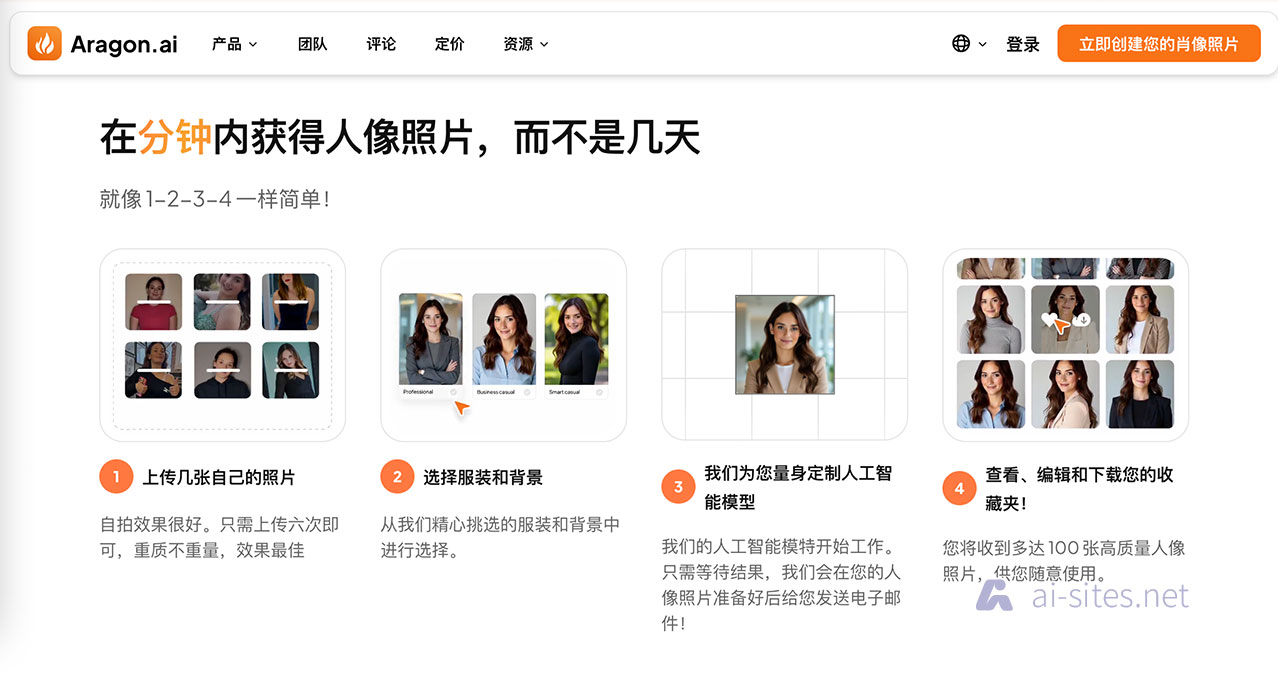
Task: Click the globe language icon
Action: click(x=961, y=44)
